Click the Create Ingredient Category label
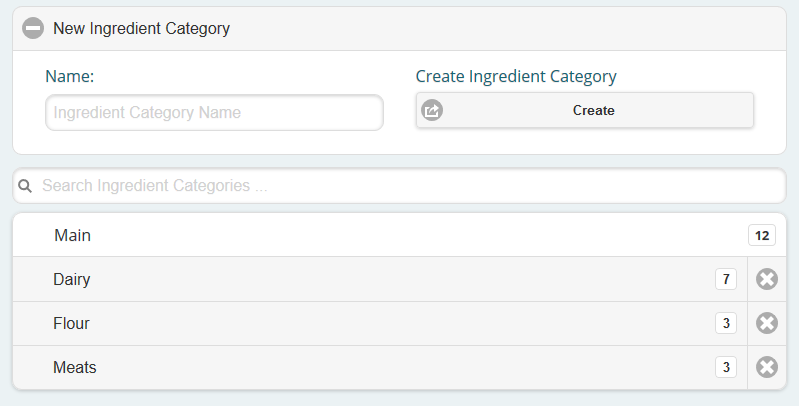The height and width of the screenshot is (406, 799). tap(516, 76)
